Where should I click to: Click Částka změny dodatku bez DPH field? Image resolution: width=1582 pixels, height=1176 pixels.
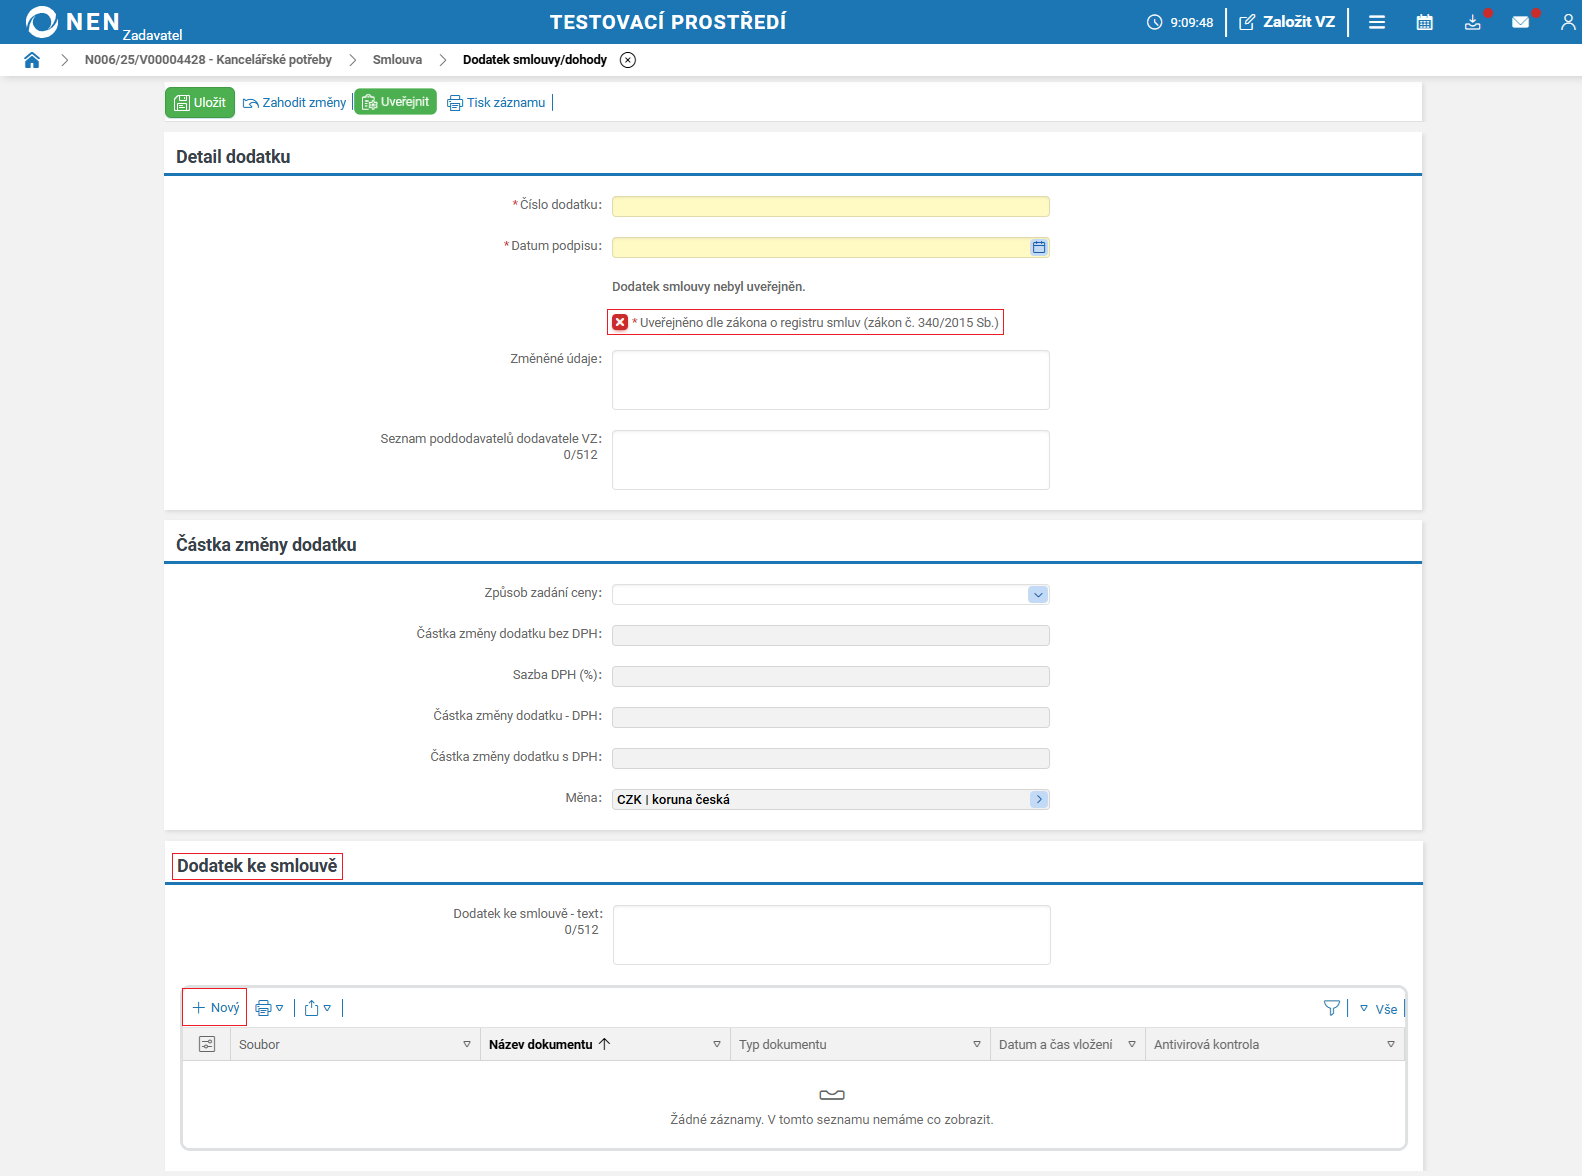point(831,635)
